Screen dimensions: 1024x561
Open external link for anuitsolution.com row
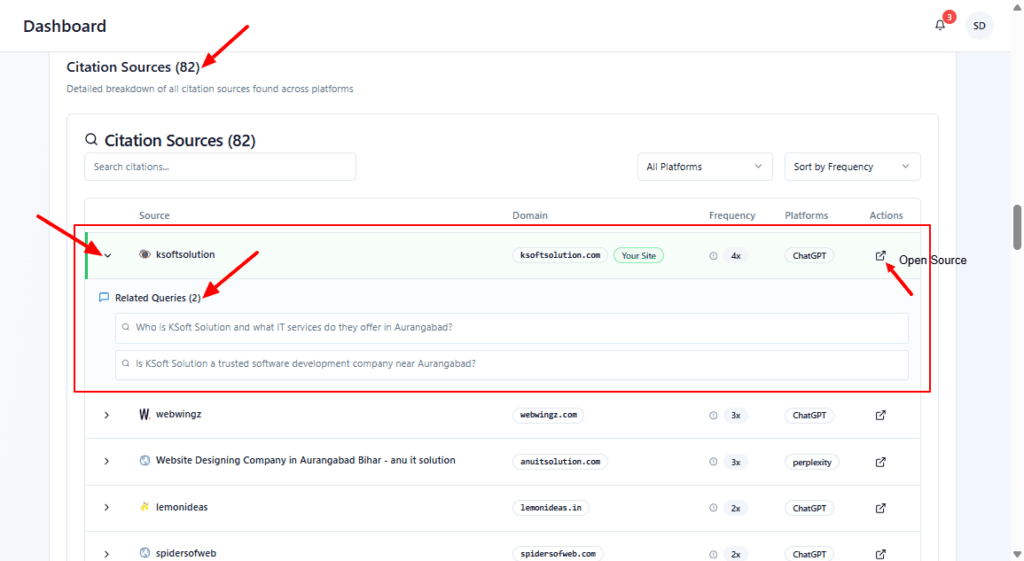[x=880, y=462]
